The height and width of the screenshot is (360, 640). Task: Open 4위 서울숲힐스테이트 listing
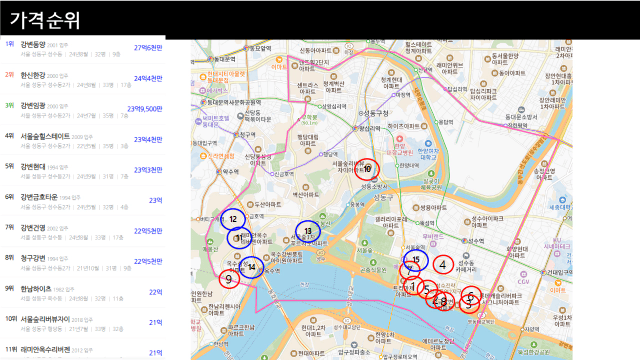pyautogui.click(x=83, y=140)
